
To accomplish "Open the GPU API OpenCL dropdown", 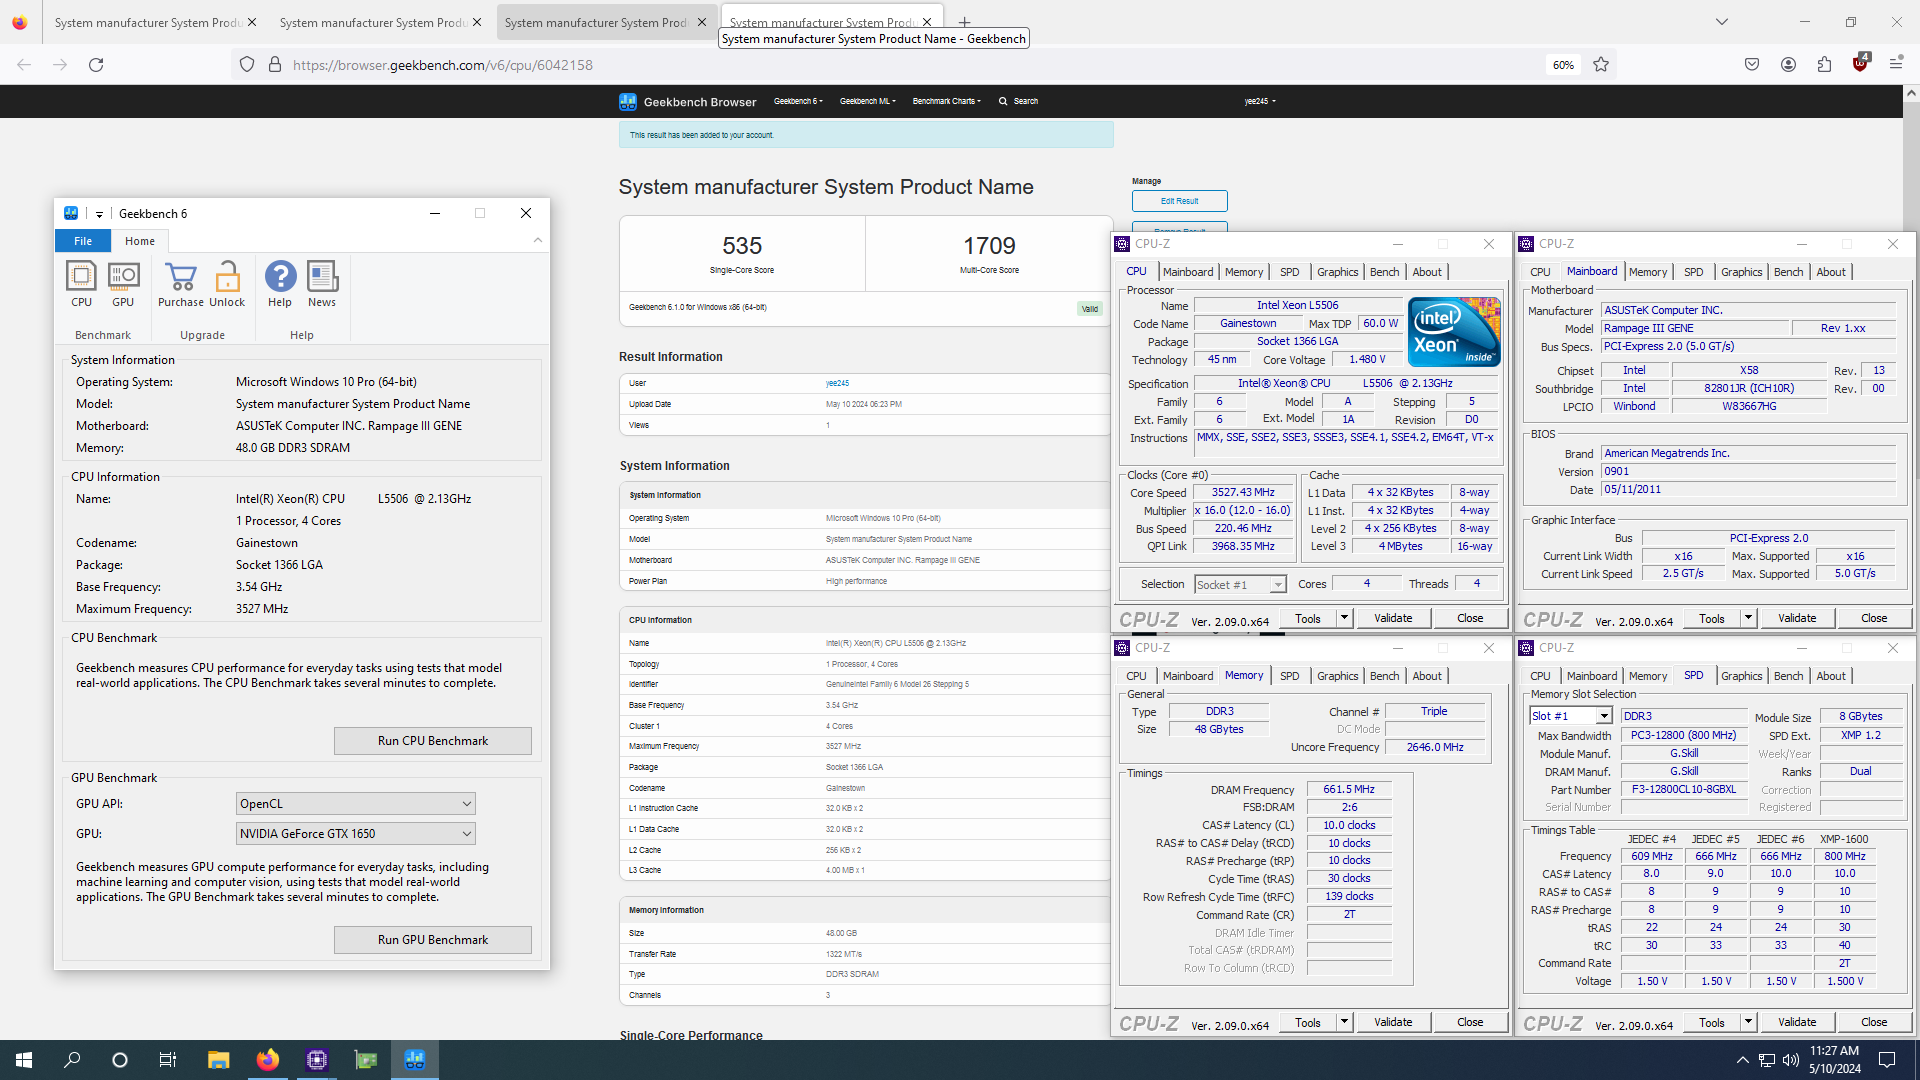I will pos(355,804).
